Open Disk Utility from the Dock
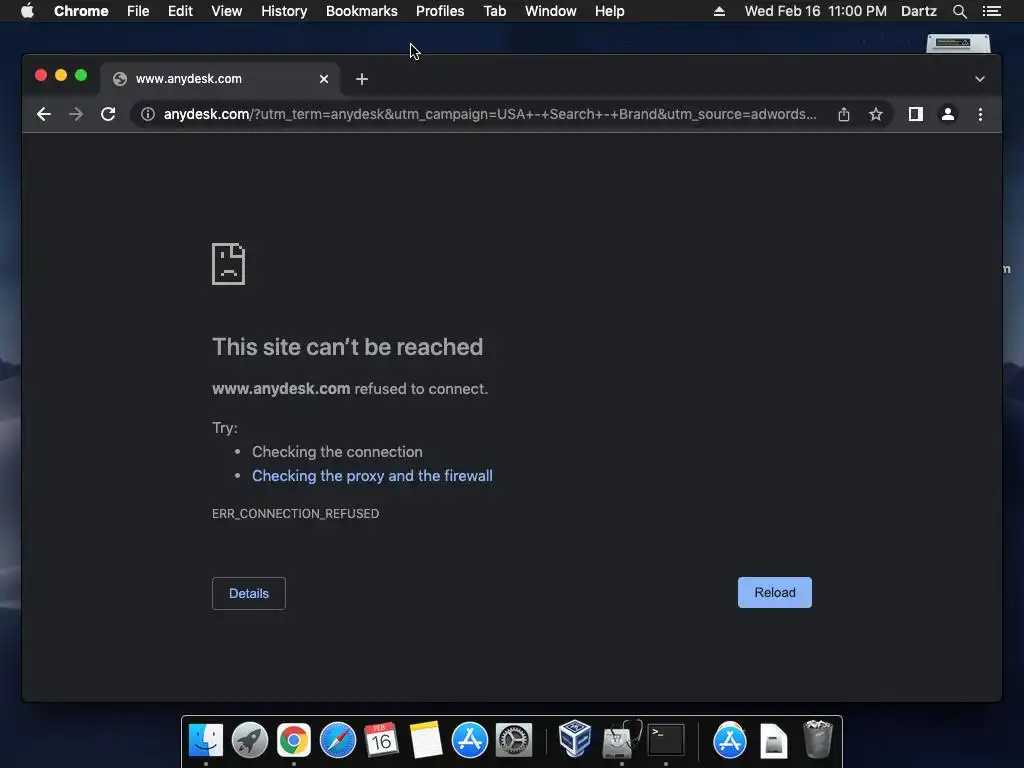This screenshot has width=1024, height=768. (x=621, y=739)
